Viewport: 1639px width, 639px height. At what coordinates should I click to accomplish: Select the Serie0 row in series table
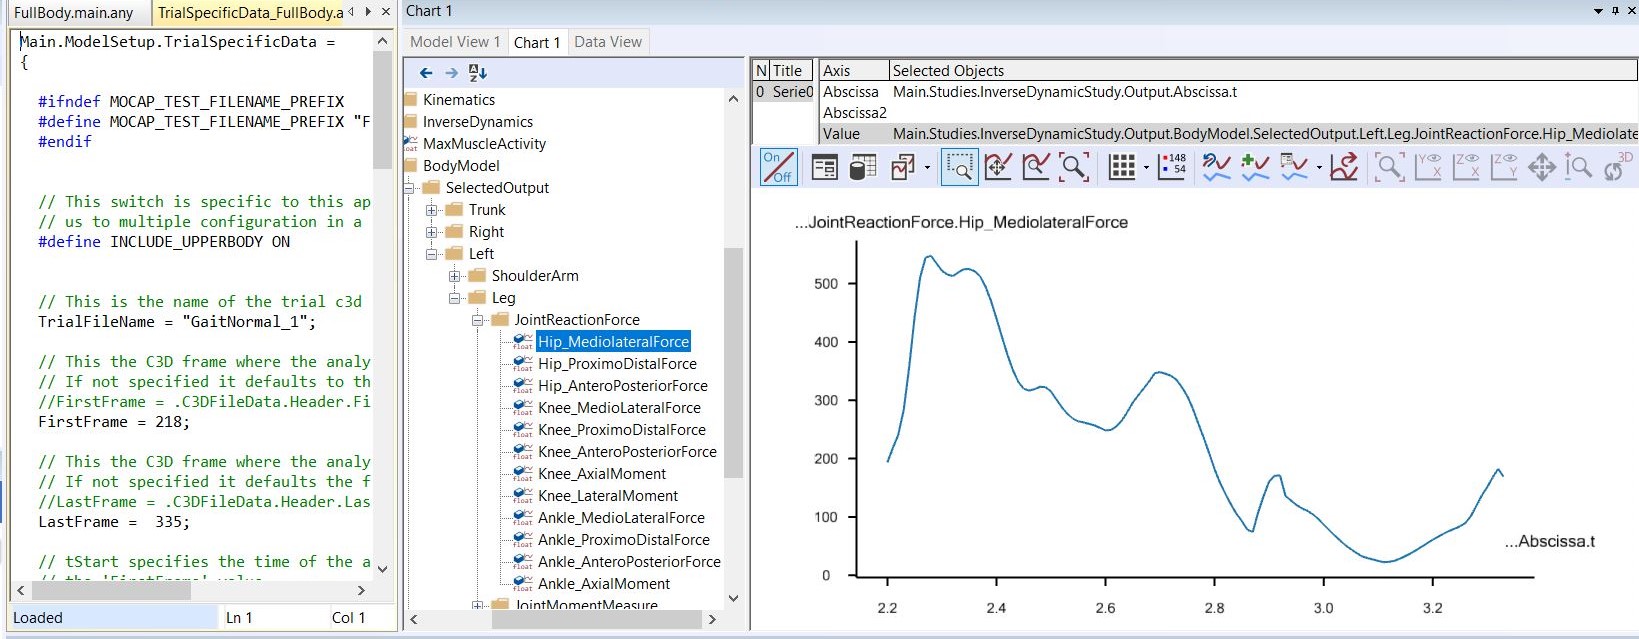coord(783,92)
